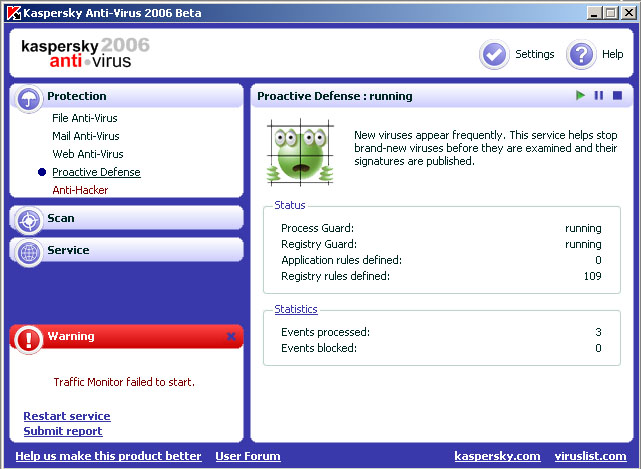Dismiss the Warning panel with its X
641x469 pixels.
pyautogui.click(x=231, y=336)
